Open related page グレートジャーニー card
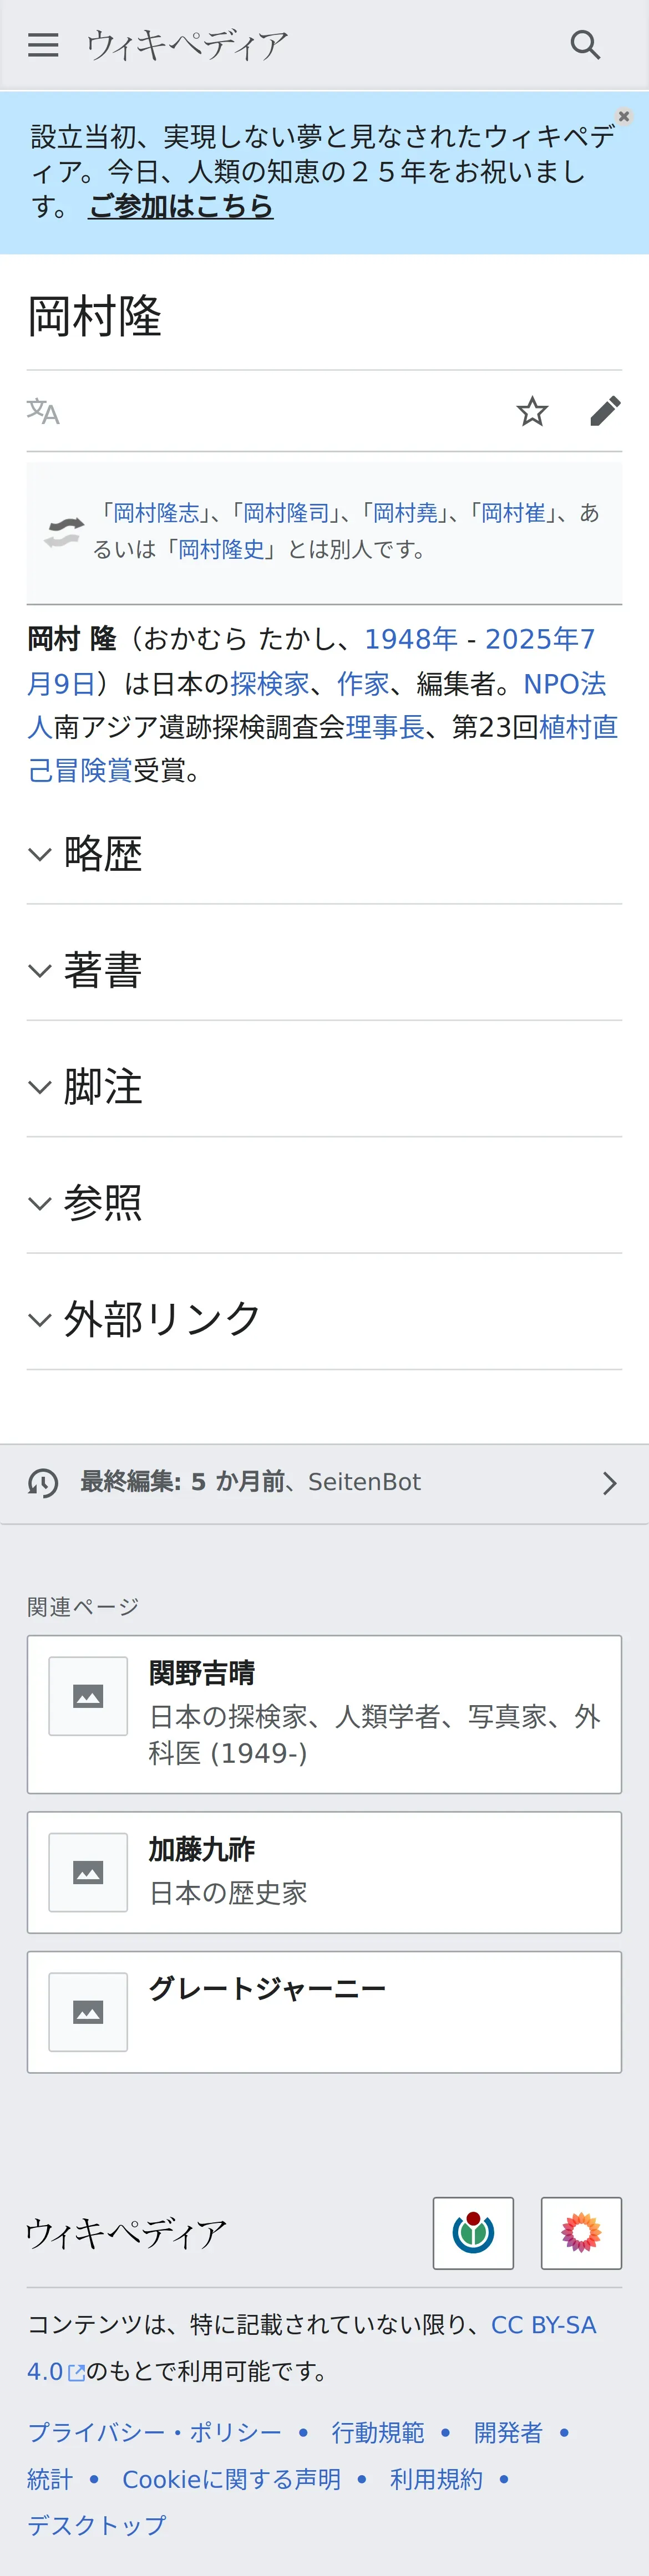The width and height of the screenshot is (649, 2576). pos(324,2012)
